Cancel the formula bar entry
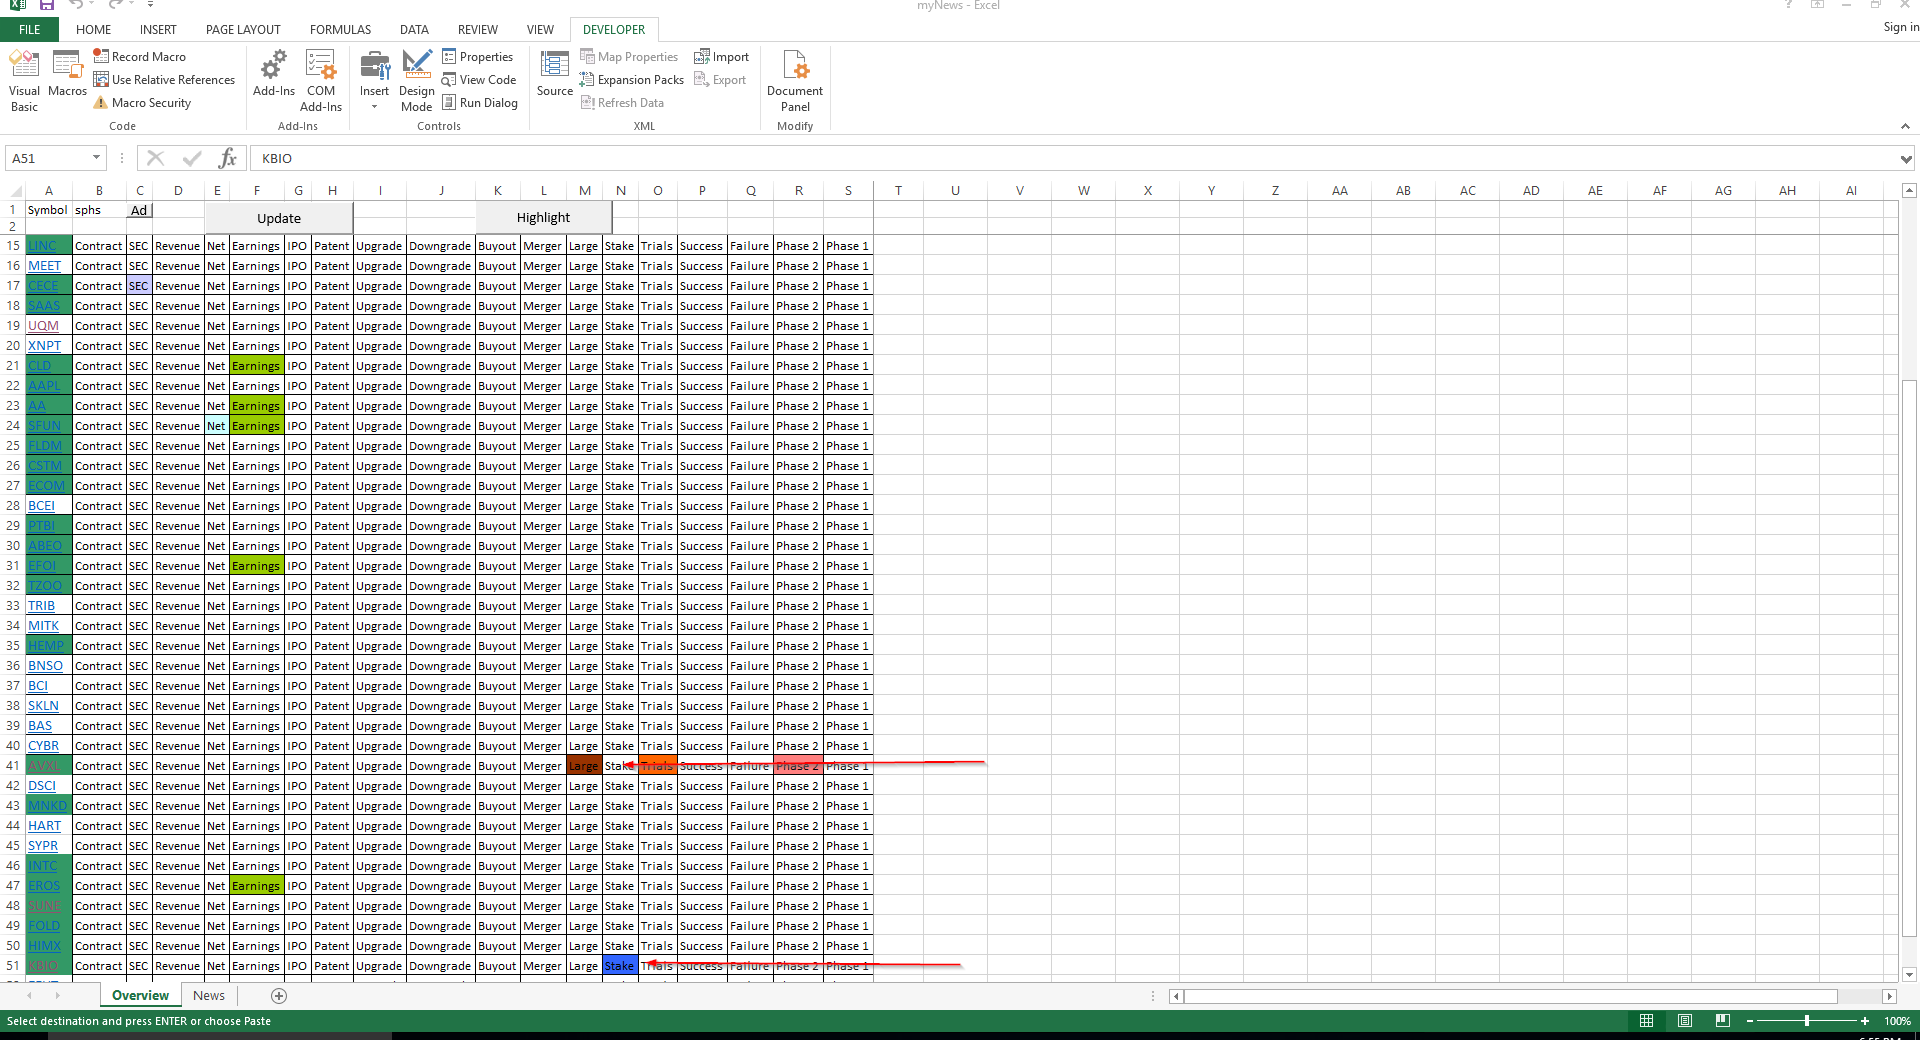The height and width of the screenshot is (1040, 1920). point(155,158)
